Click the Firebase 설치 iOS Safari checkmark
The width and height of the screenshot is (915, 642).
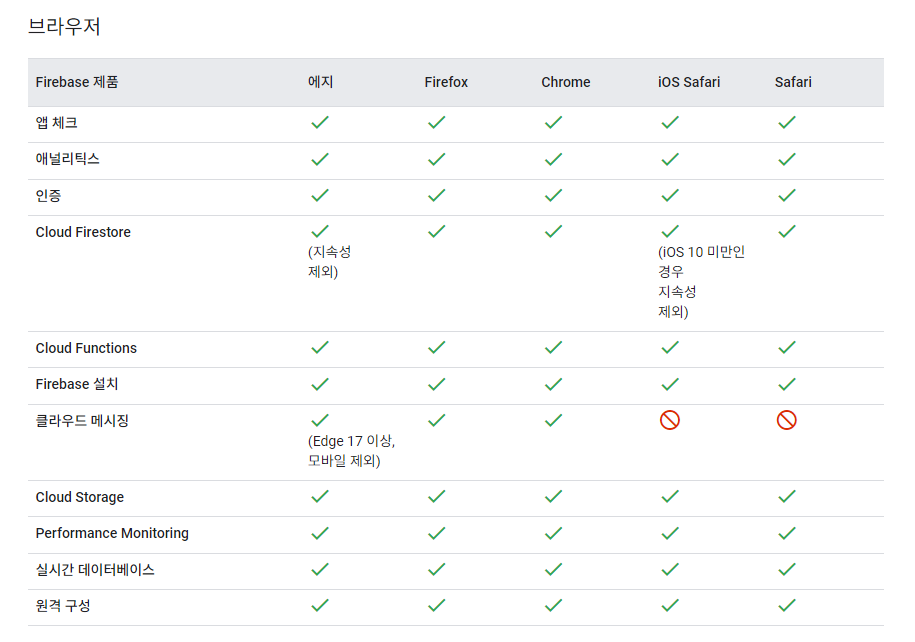(x=670, y=385)
